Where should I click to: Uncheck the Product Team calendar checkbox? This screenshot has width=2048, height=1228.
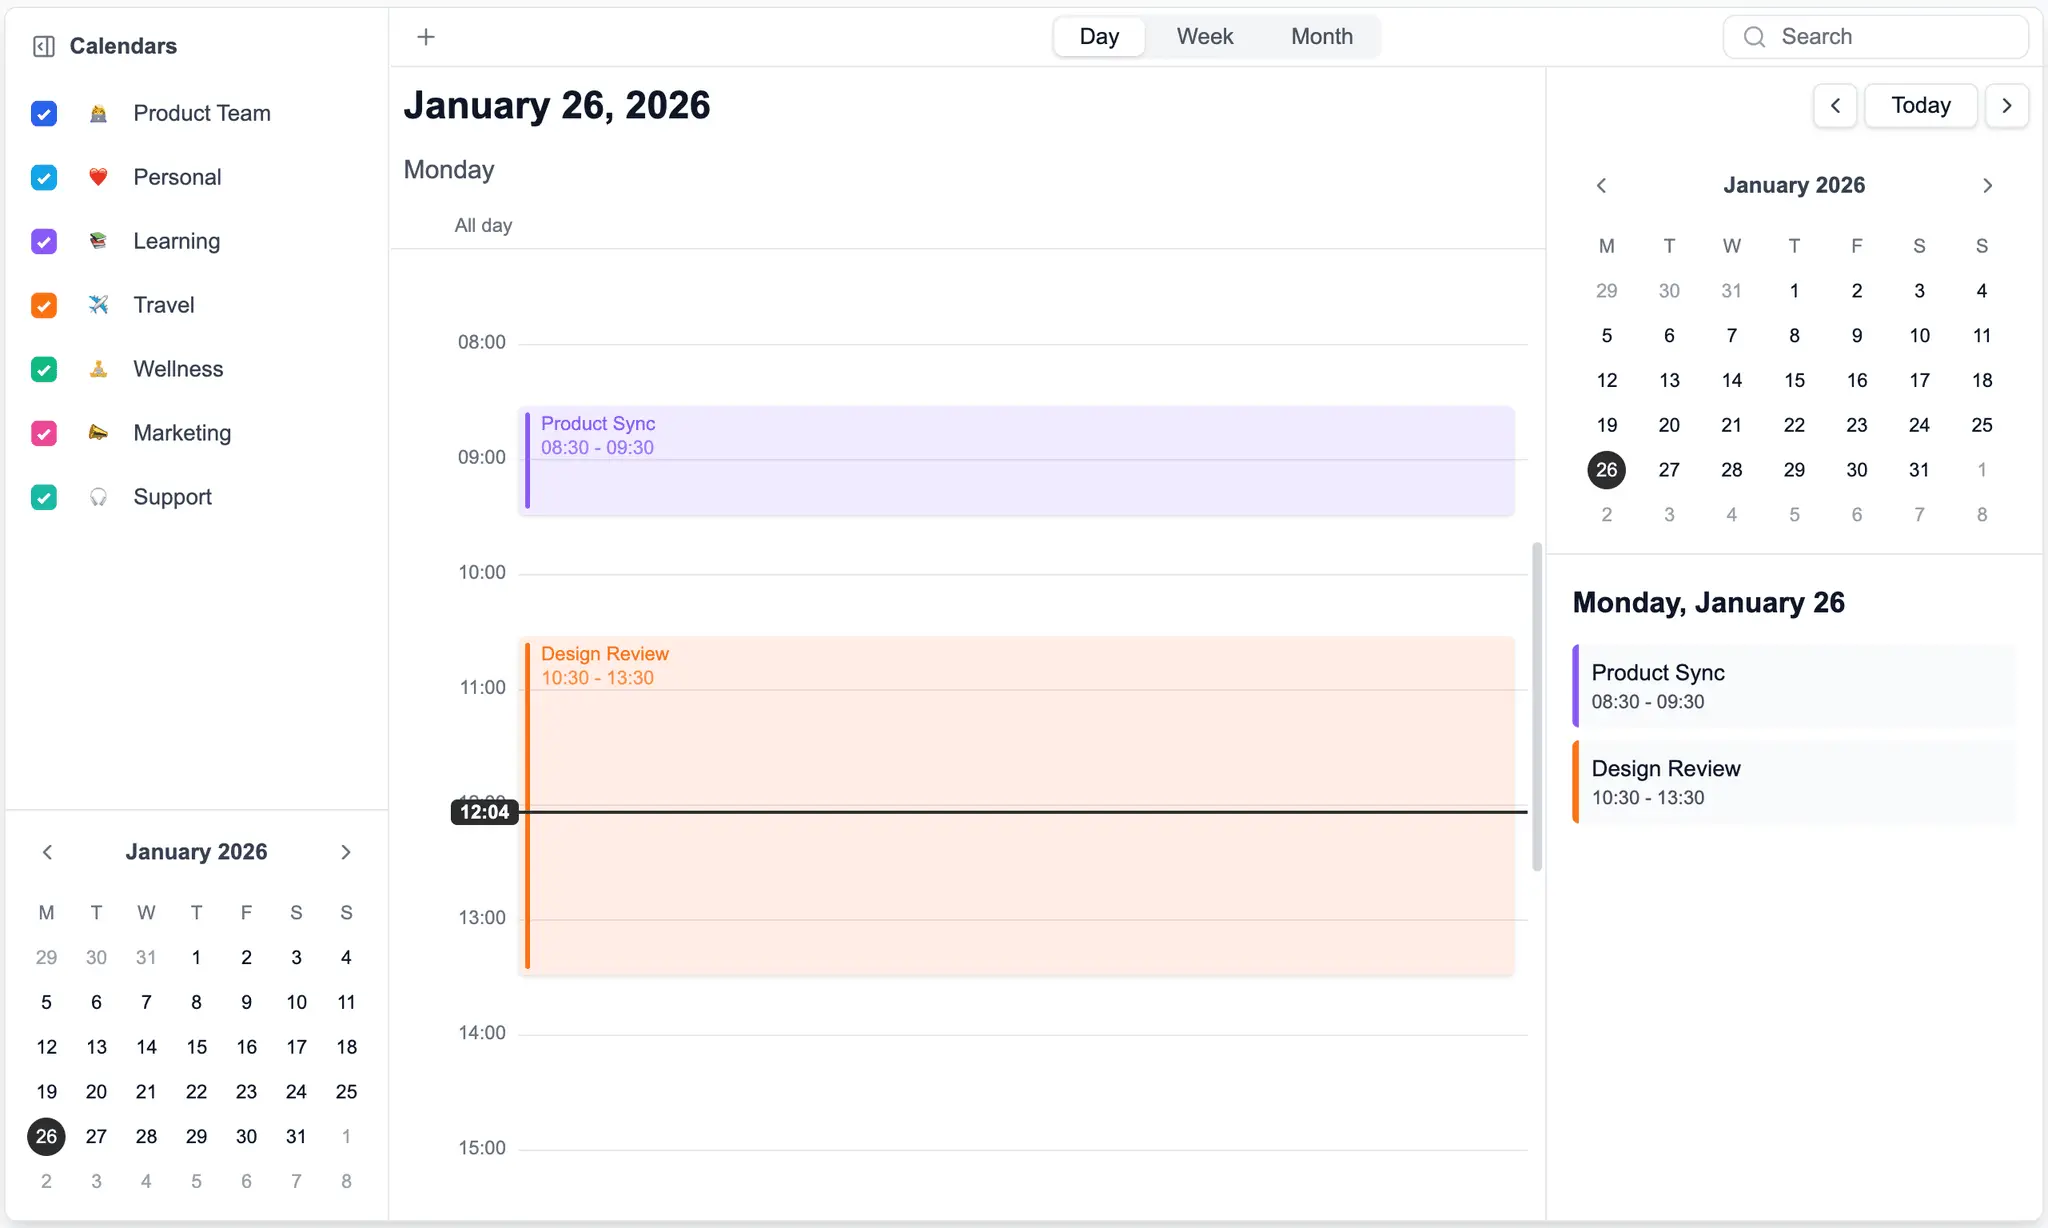tap(44, 113)
